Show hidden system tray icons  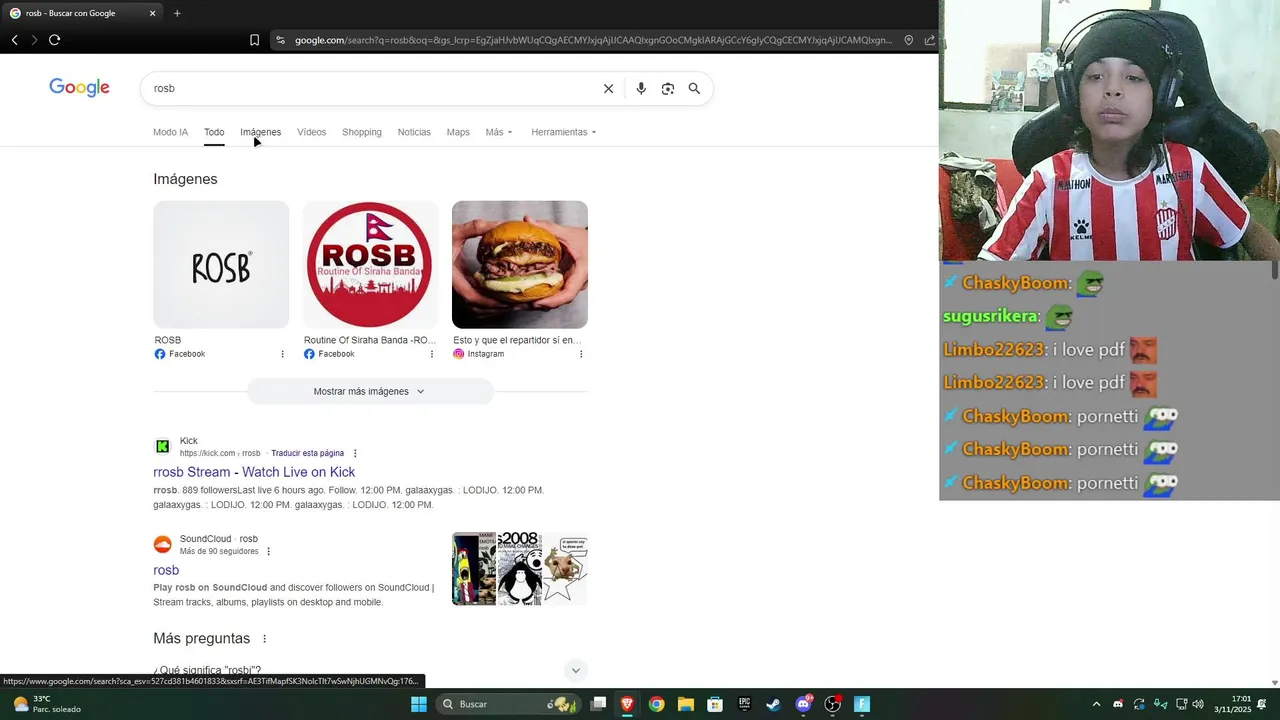(1096, 704)
